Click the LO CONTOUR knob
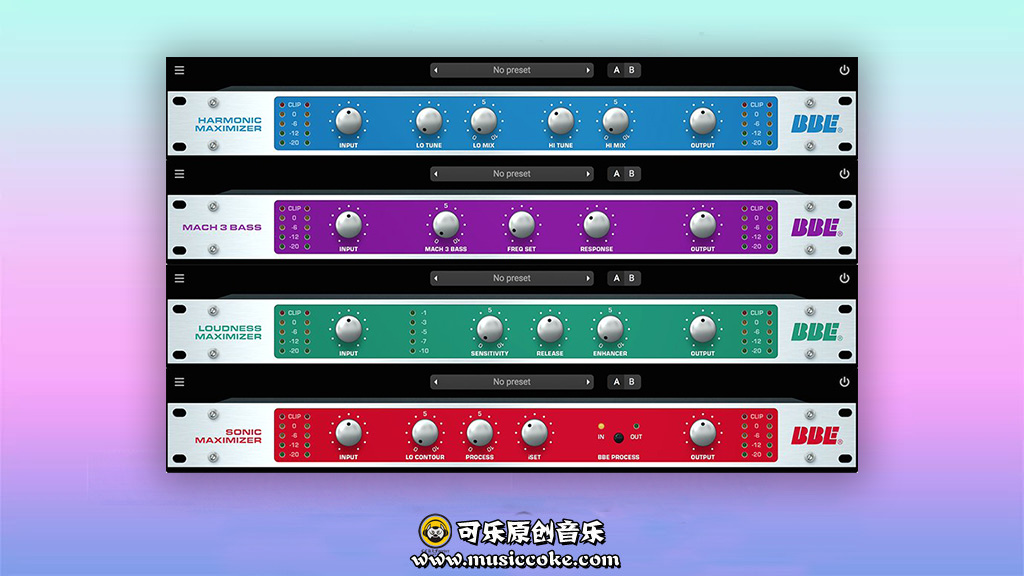This screenshot has width=1024, height=576. coord(424,433)
